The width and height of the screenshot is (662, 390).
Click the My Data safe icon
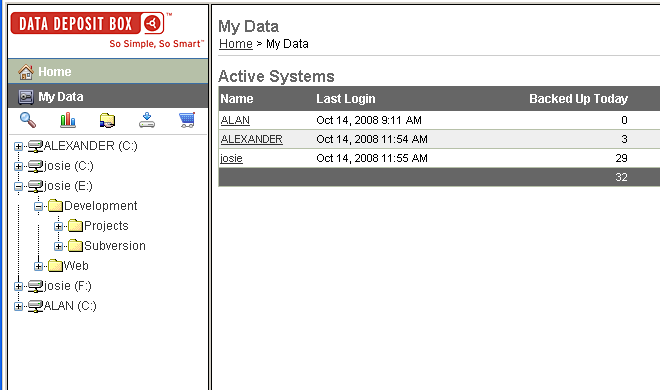26,97
